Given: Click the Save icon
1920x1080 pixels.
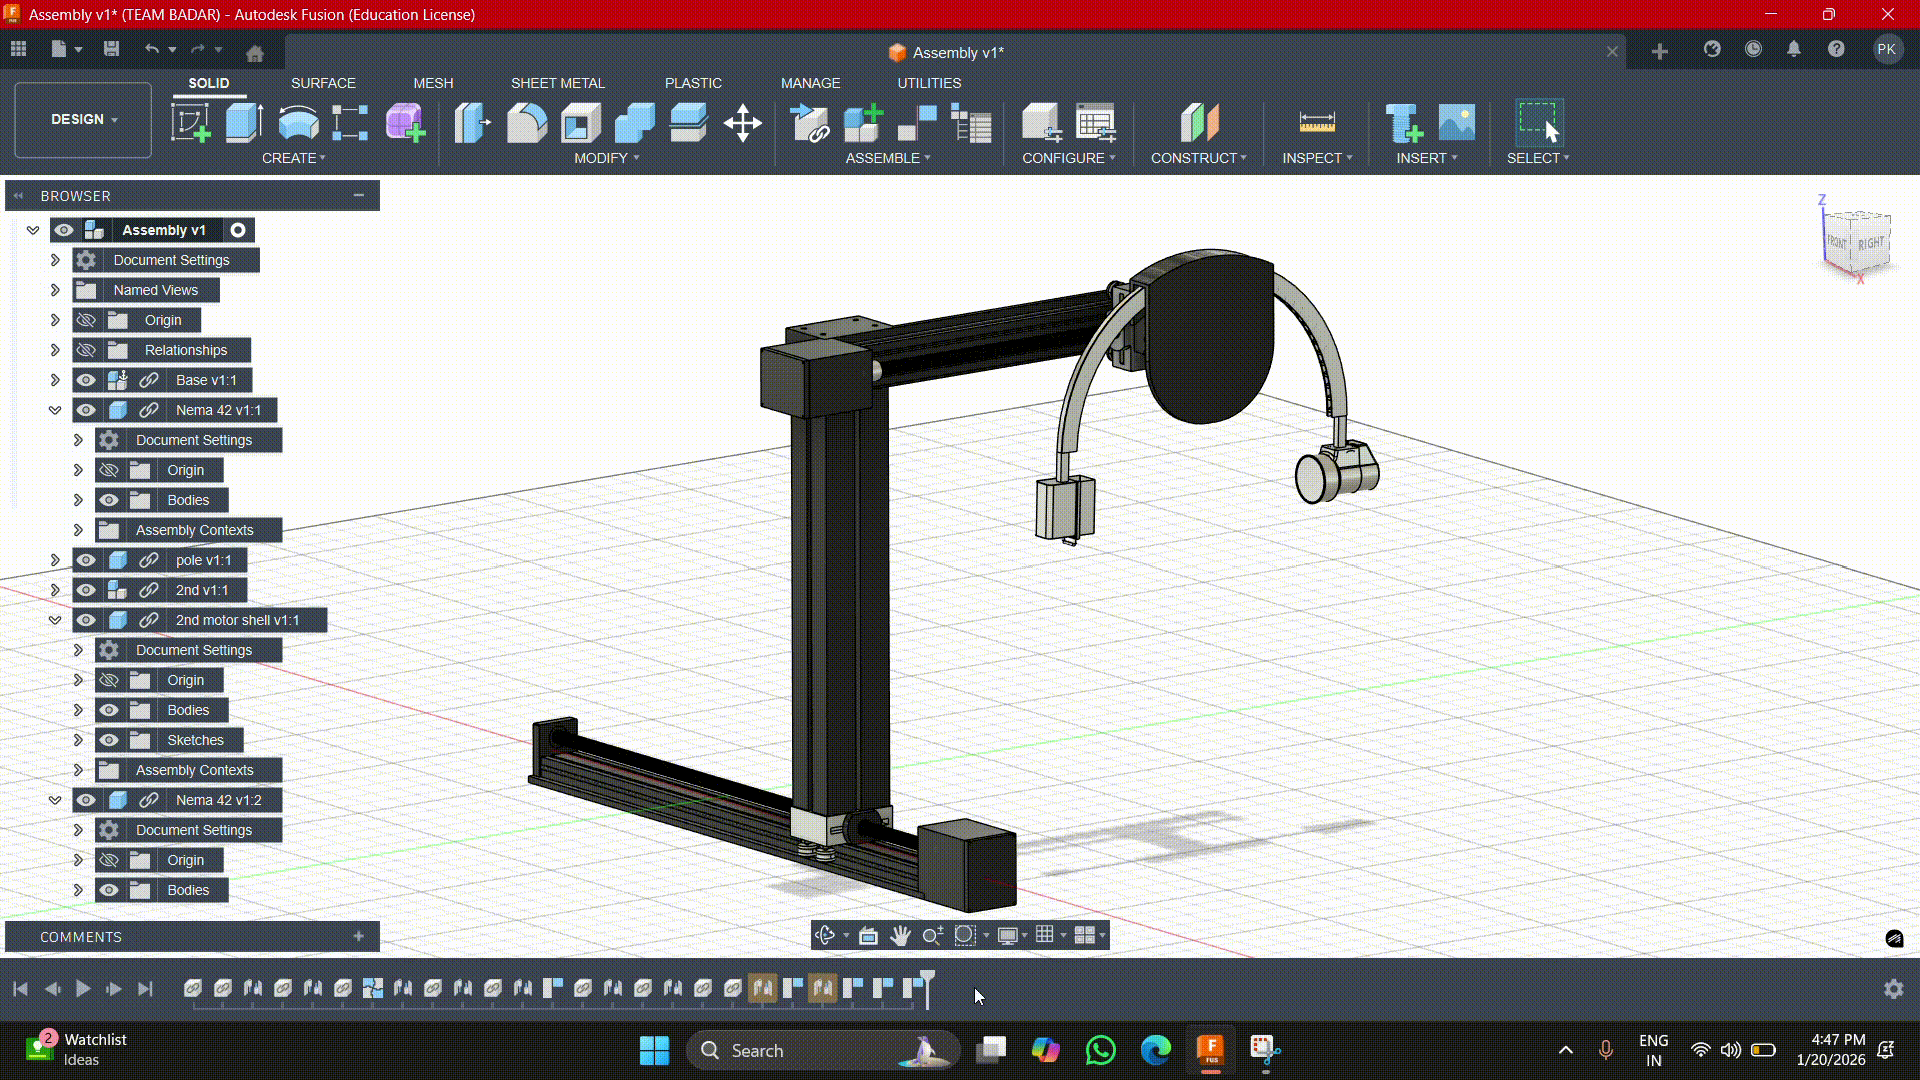Looking at the screenshot, I should (x=111, y=49).
